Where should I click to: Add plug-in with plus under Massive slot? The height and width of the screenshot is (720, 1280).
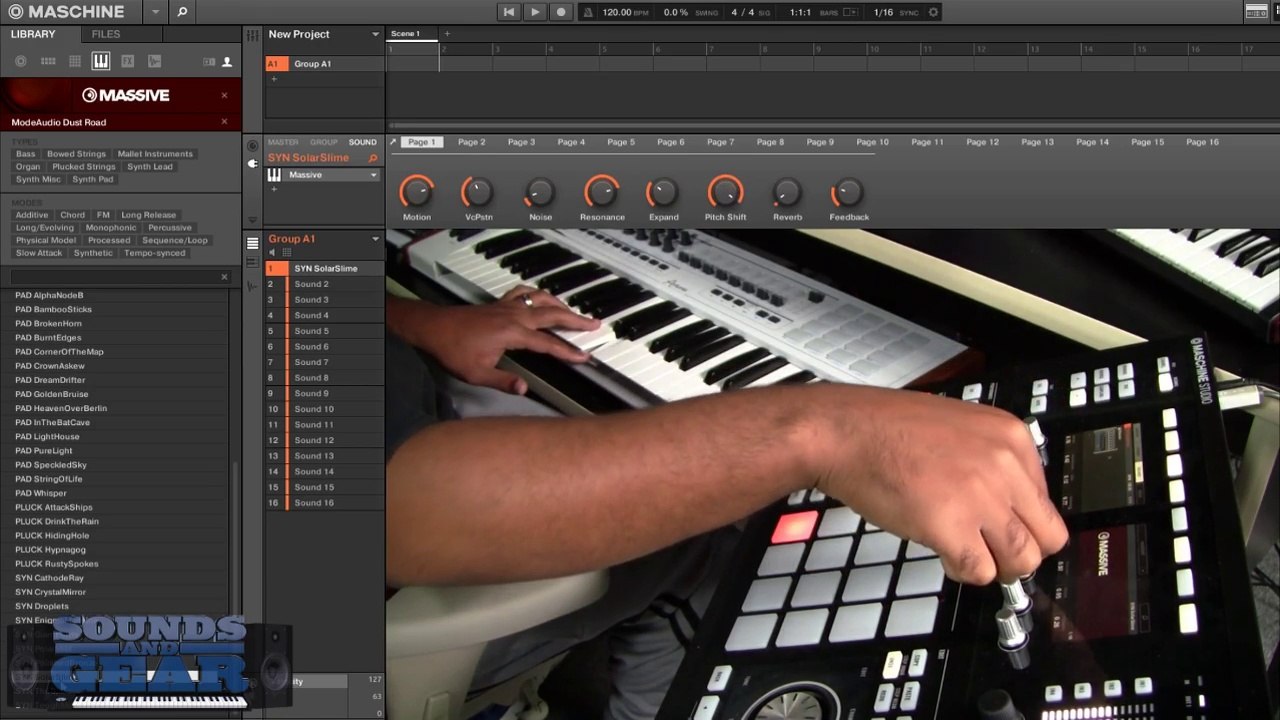tap(273, 190)
